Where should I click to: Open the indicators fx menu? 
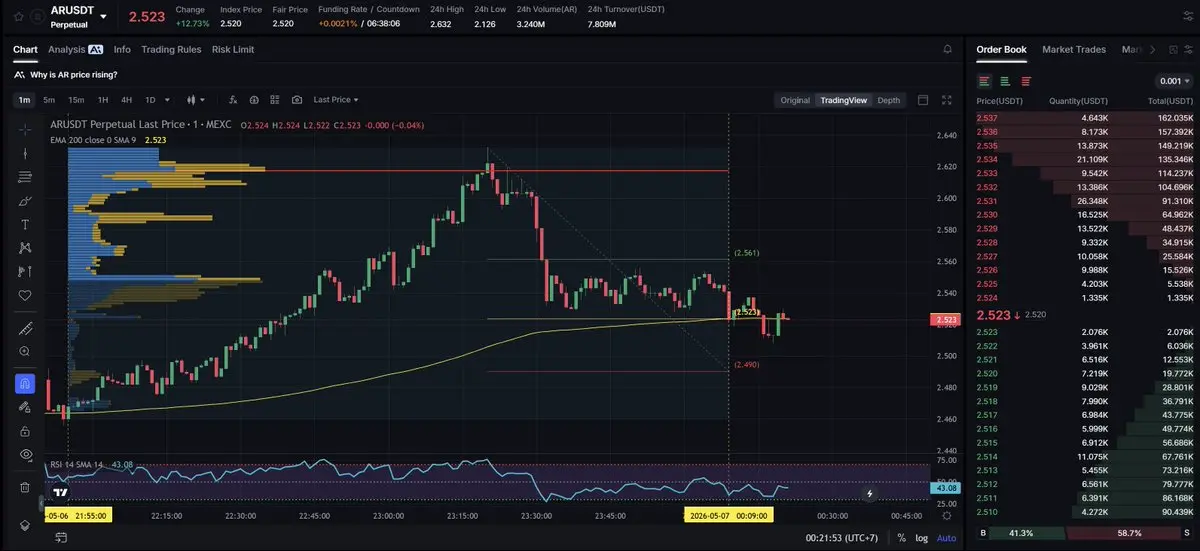pos(233,100)
